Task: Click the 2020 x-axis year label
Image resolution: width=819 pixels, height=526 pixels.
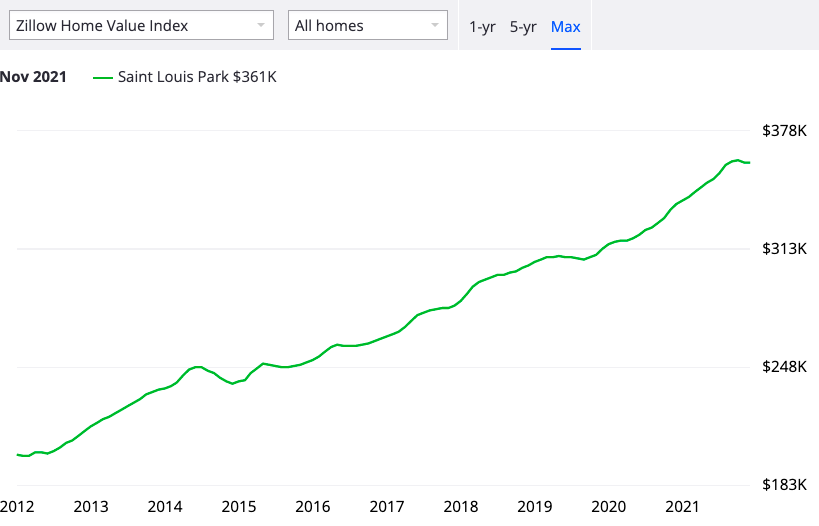Action: (609, 507)
